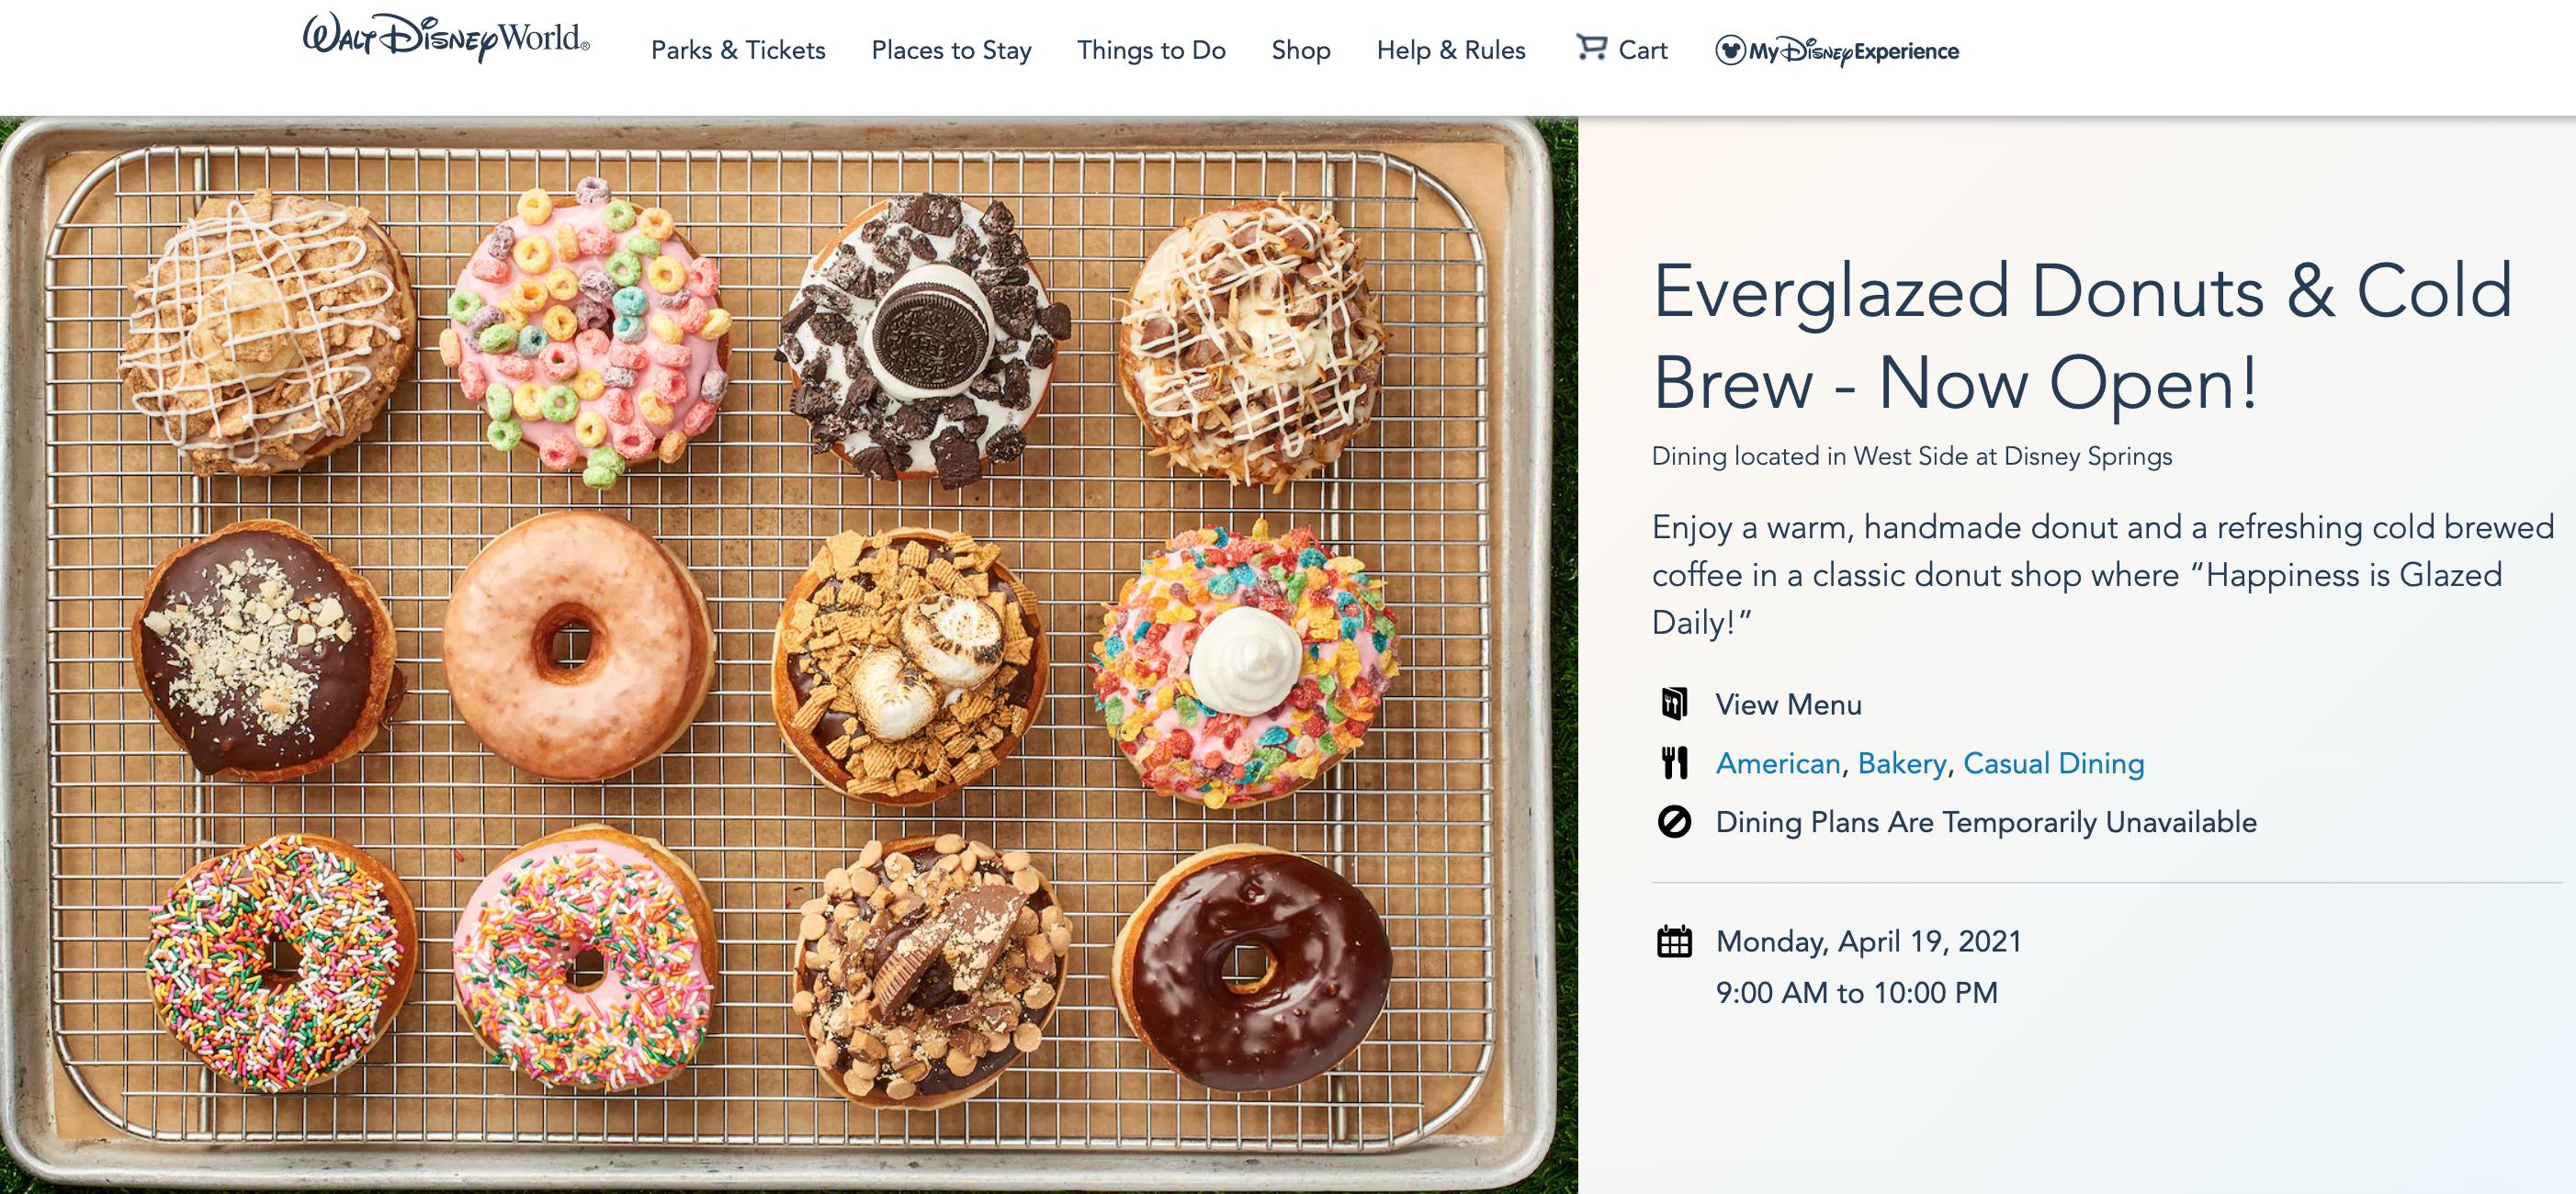Click the unavailable circle icon for dining plans
The image size is (2576, 1194).
1674,821
